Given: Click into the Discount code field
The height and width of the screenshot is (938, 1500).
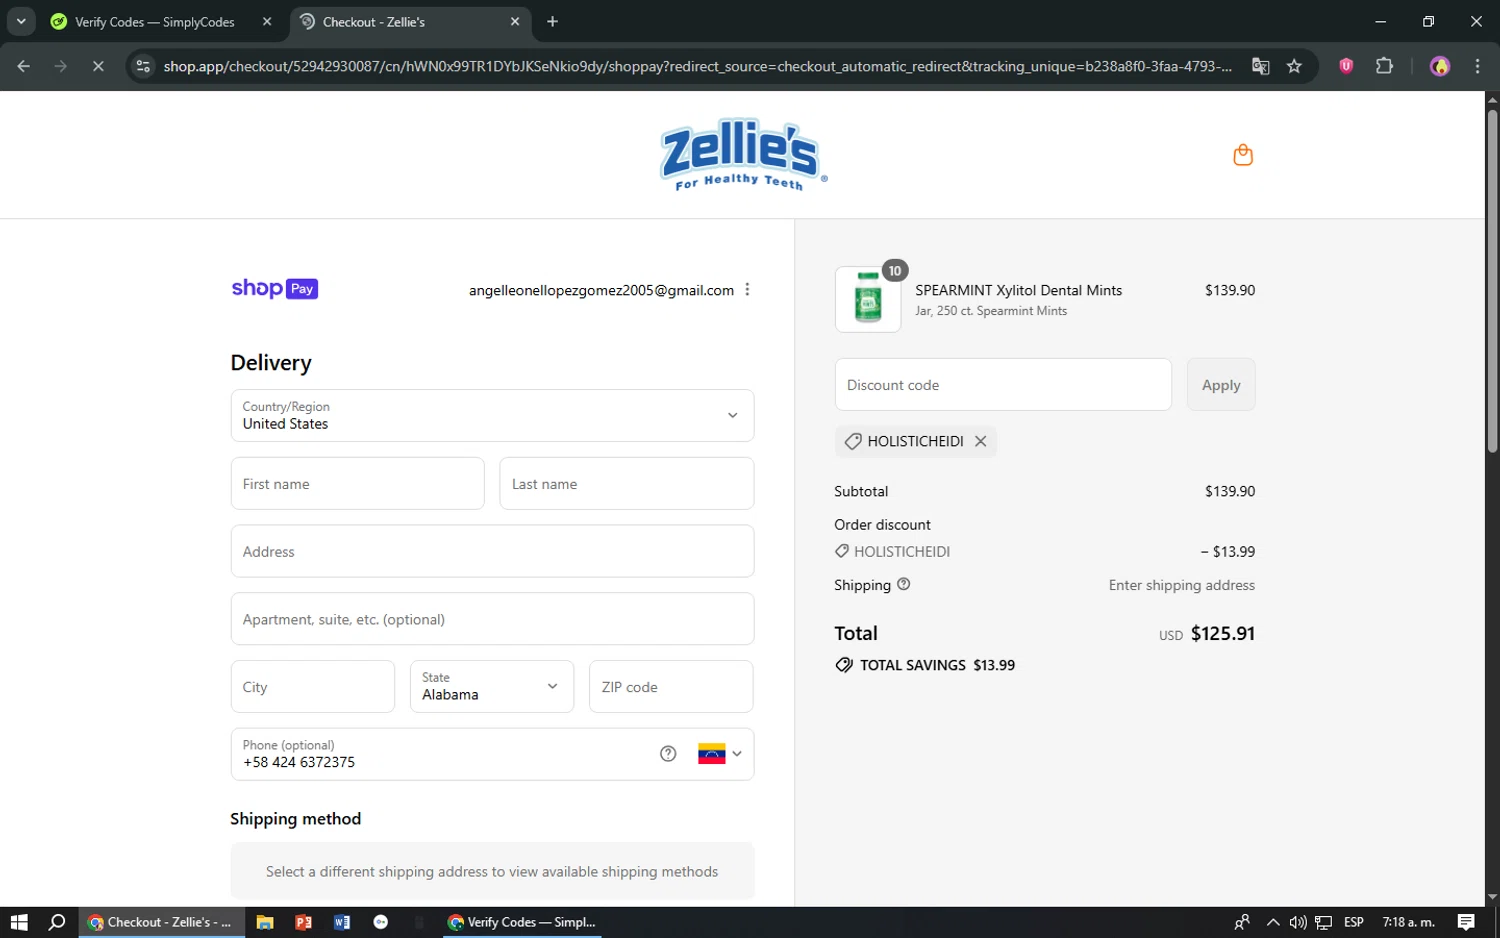Looking at the screenshot, I should coord(1003,385).
